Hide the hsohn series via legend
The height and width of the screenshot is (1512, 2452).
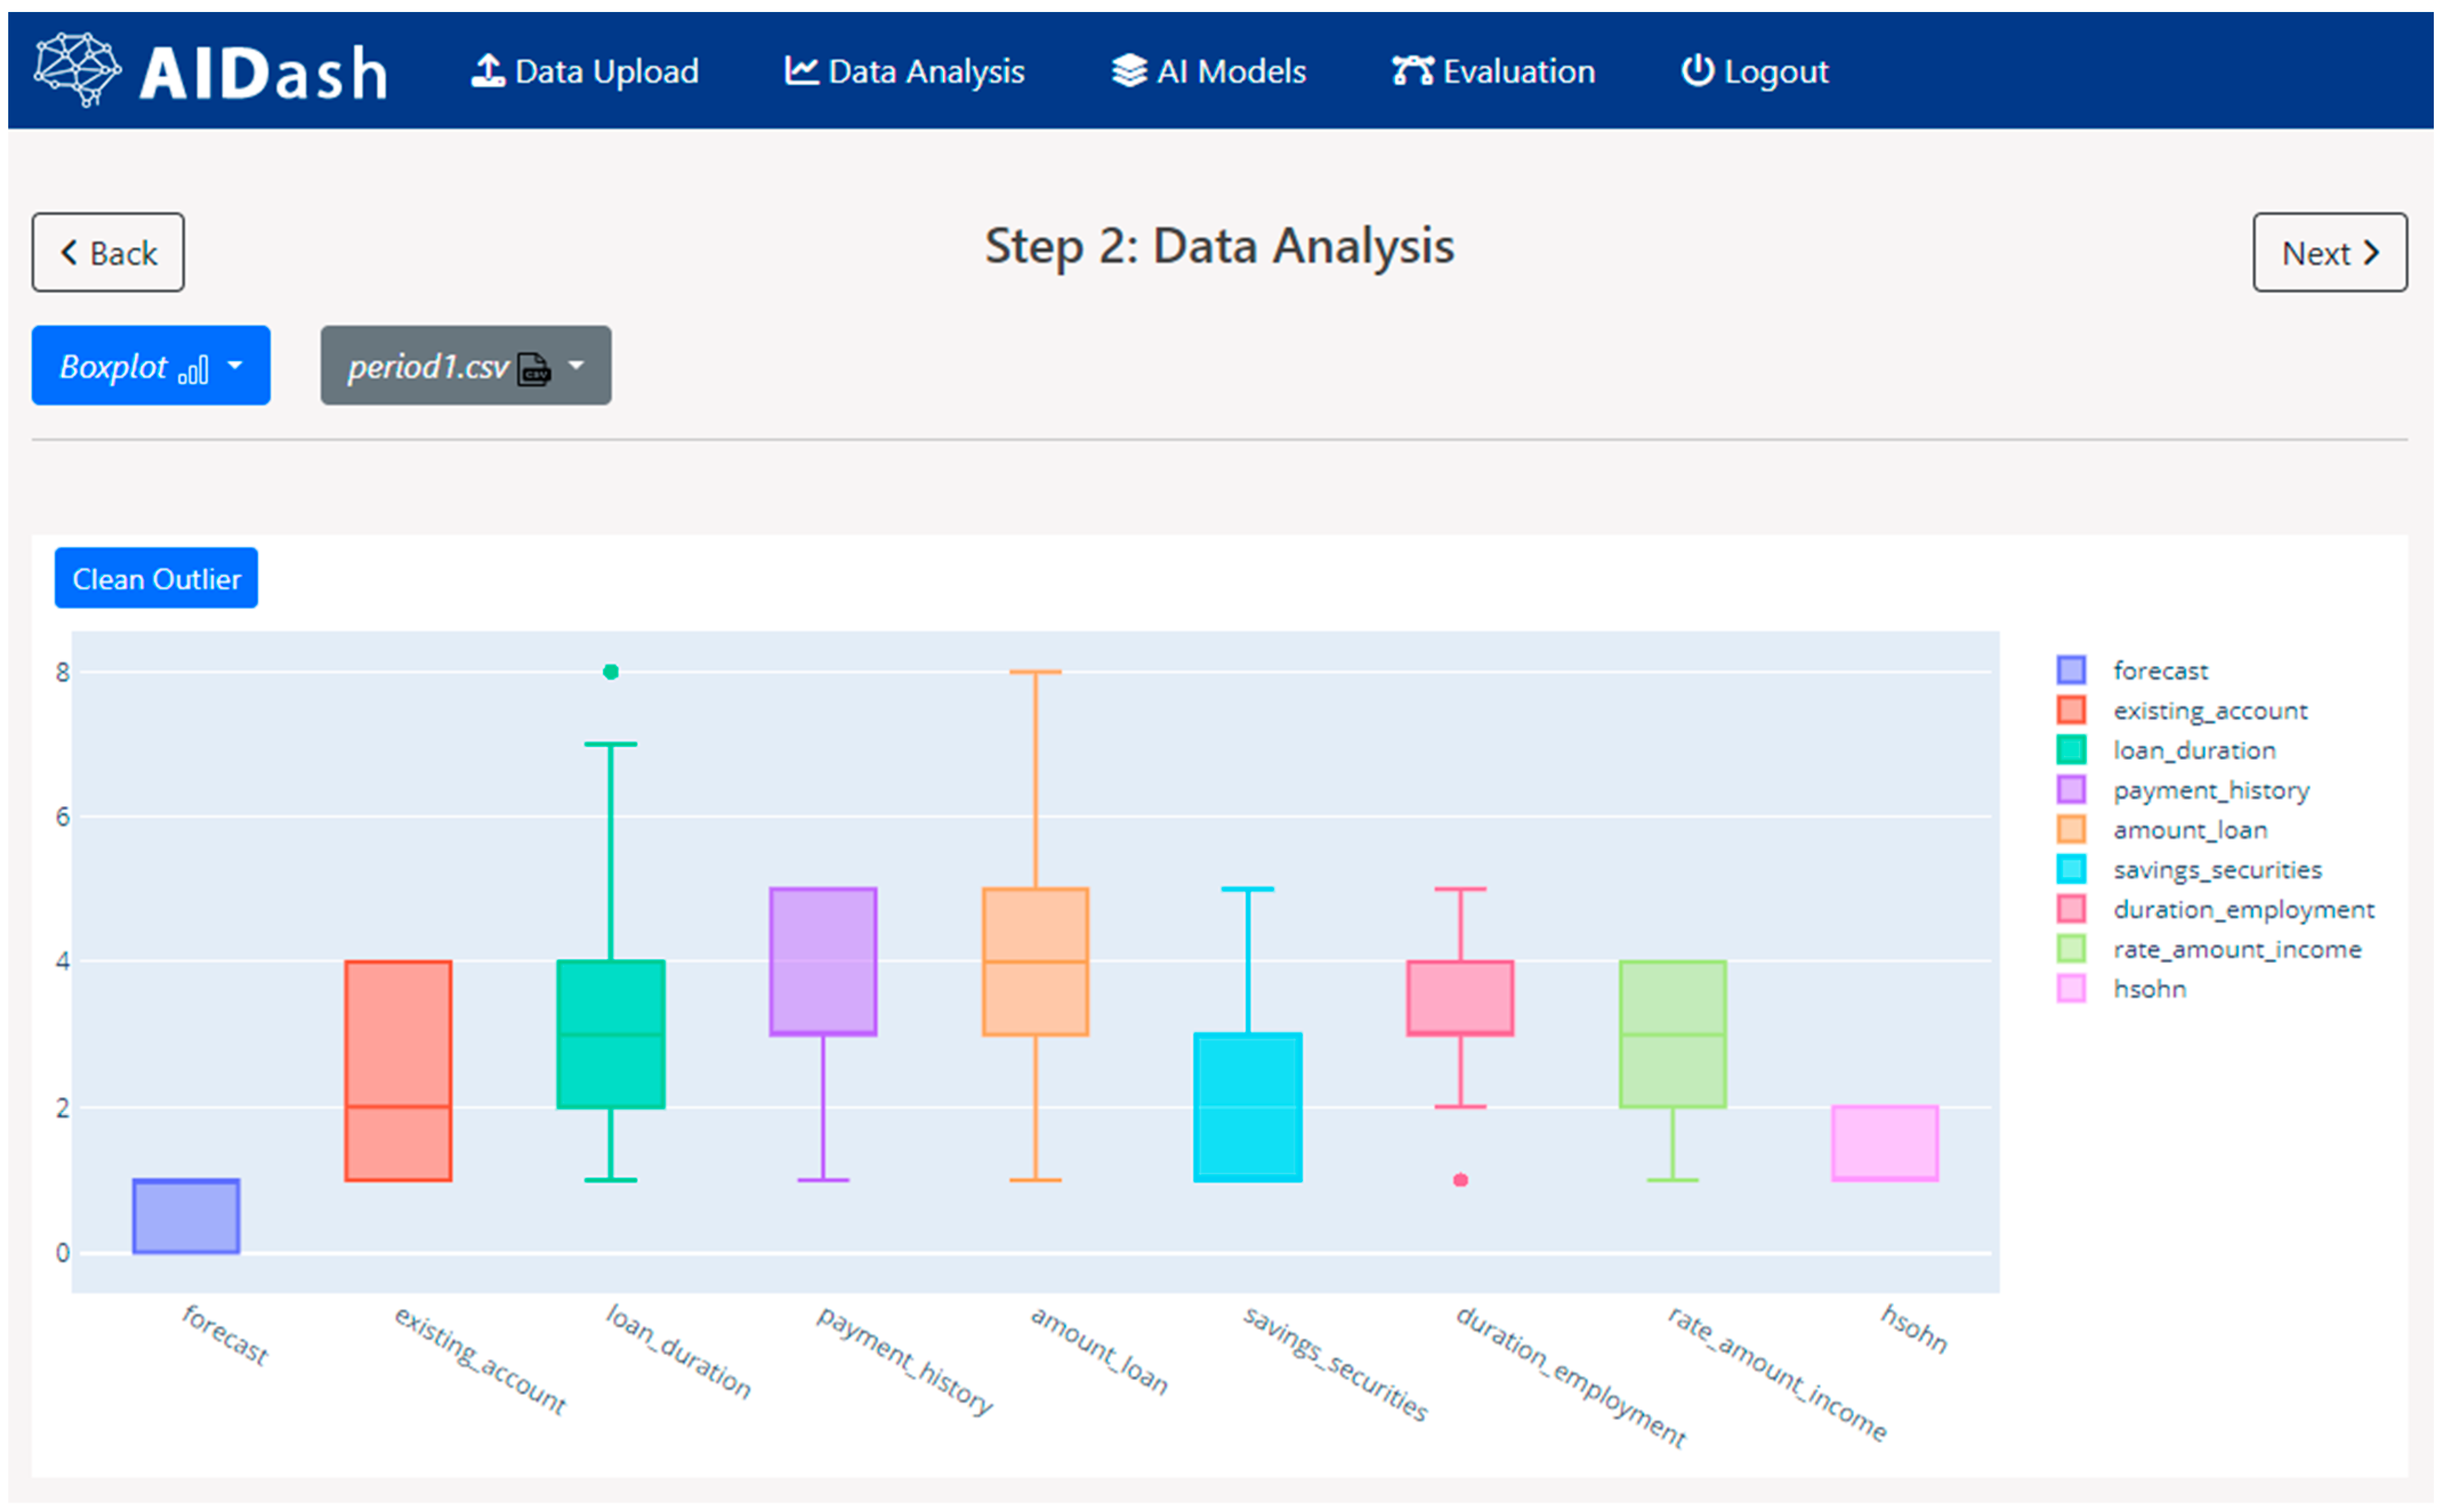click(2149, 990)
